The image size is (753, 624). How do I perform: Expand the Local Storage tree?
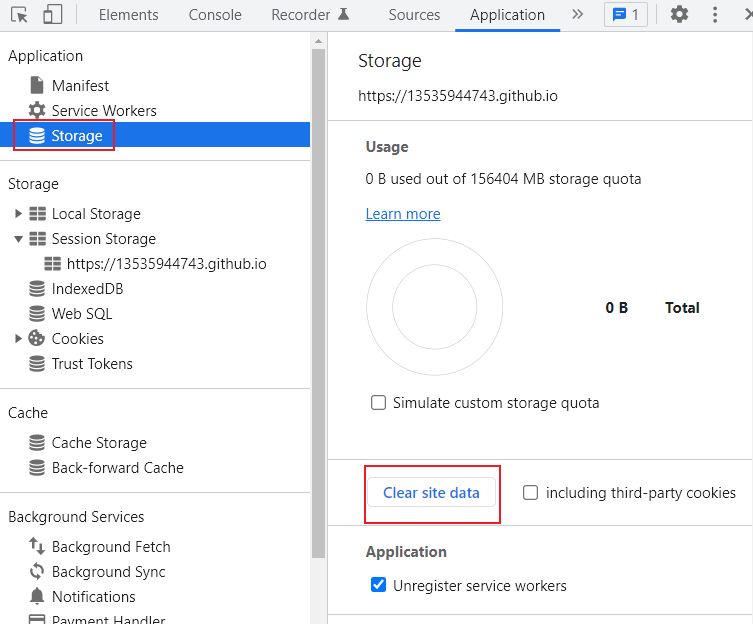[18, 214]
